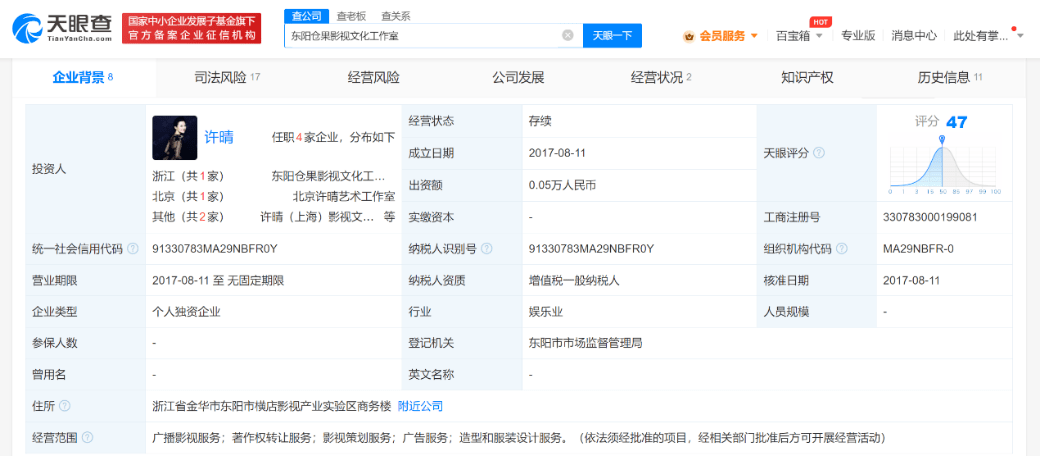Click the 天眼一下 search button
Screen dimensions: 1041x456
612,35
